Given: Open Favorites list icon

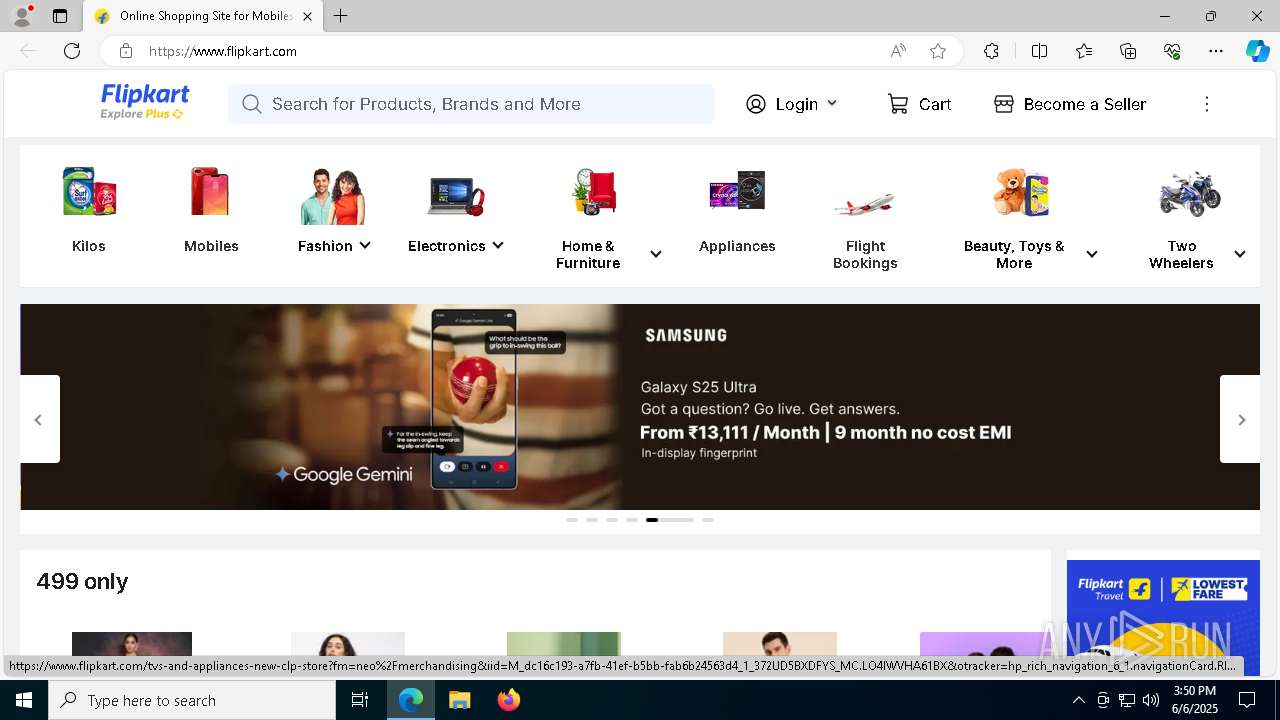Looking at the screenshot, I should click(1084, 51).
